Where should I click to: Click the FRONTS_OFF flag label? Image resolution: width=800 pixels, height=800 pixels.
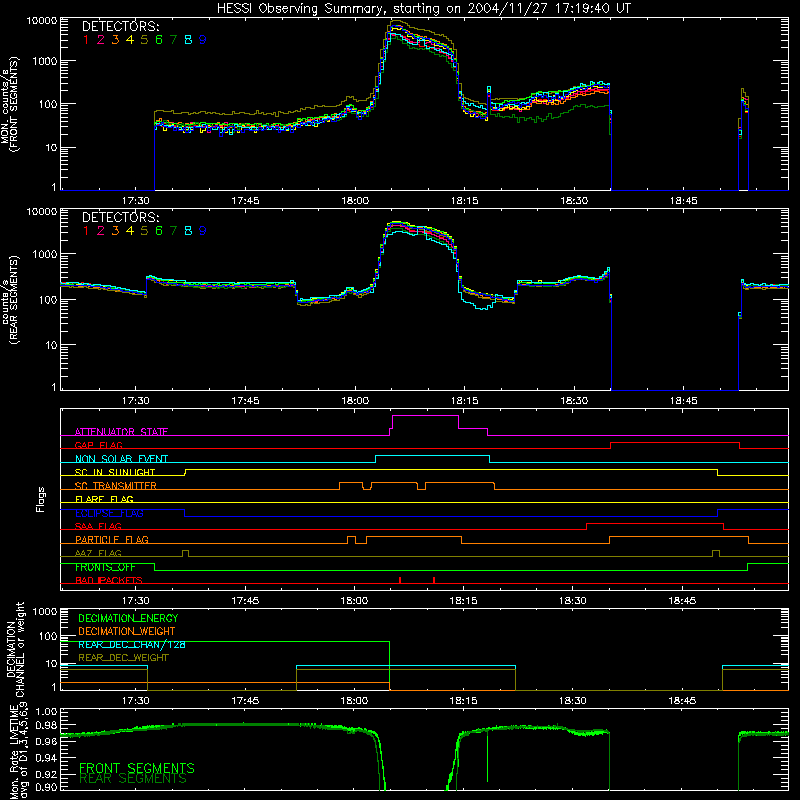pos(105,567)
